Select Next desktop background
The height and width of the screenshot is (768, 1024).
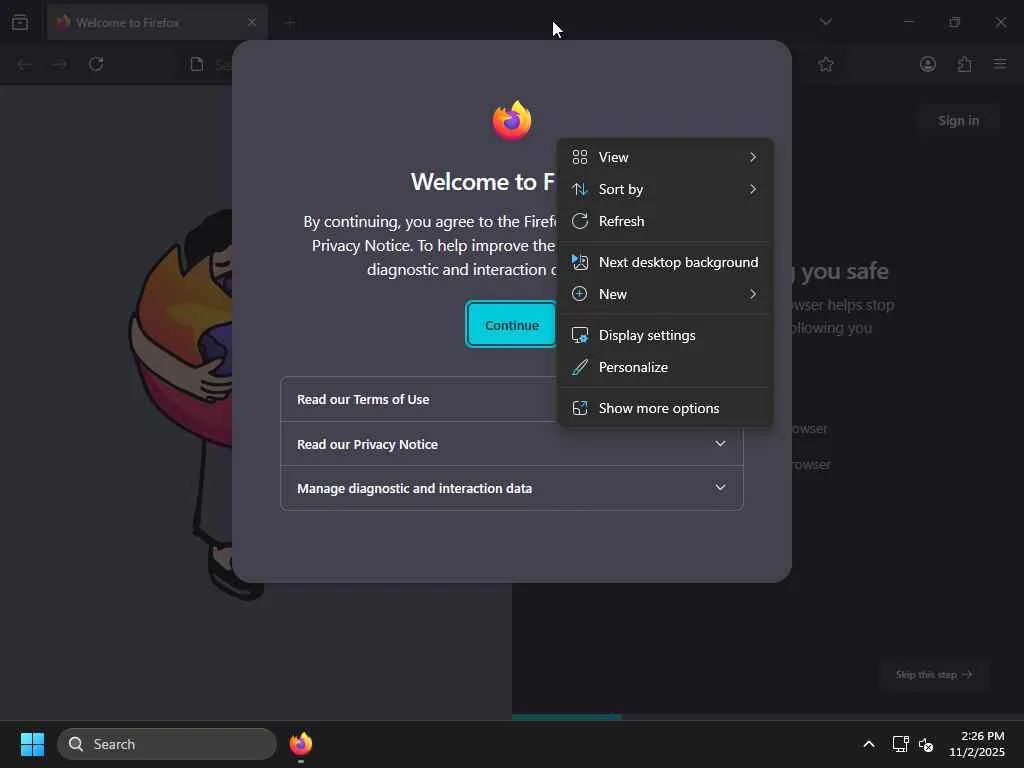click(x=665, y=263)
